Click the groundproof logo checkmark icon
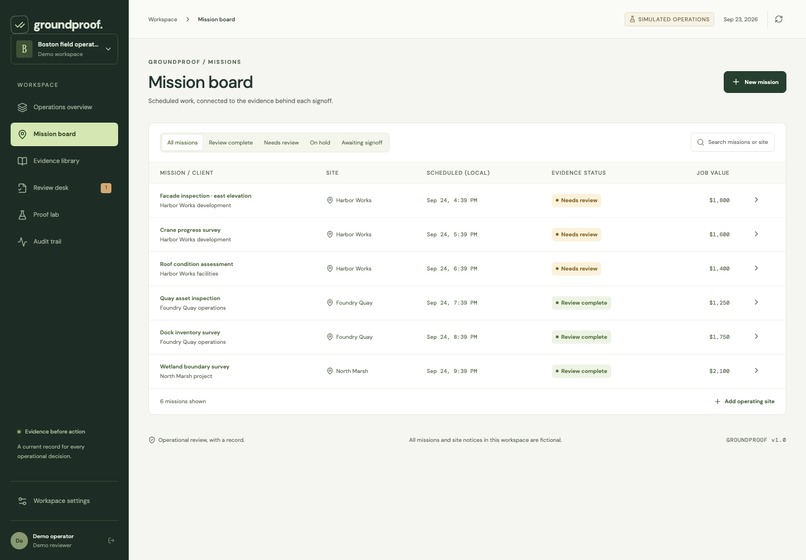 (x=20, y=24)
